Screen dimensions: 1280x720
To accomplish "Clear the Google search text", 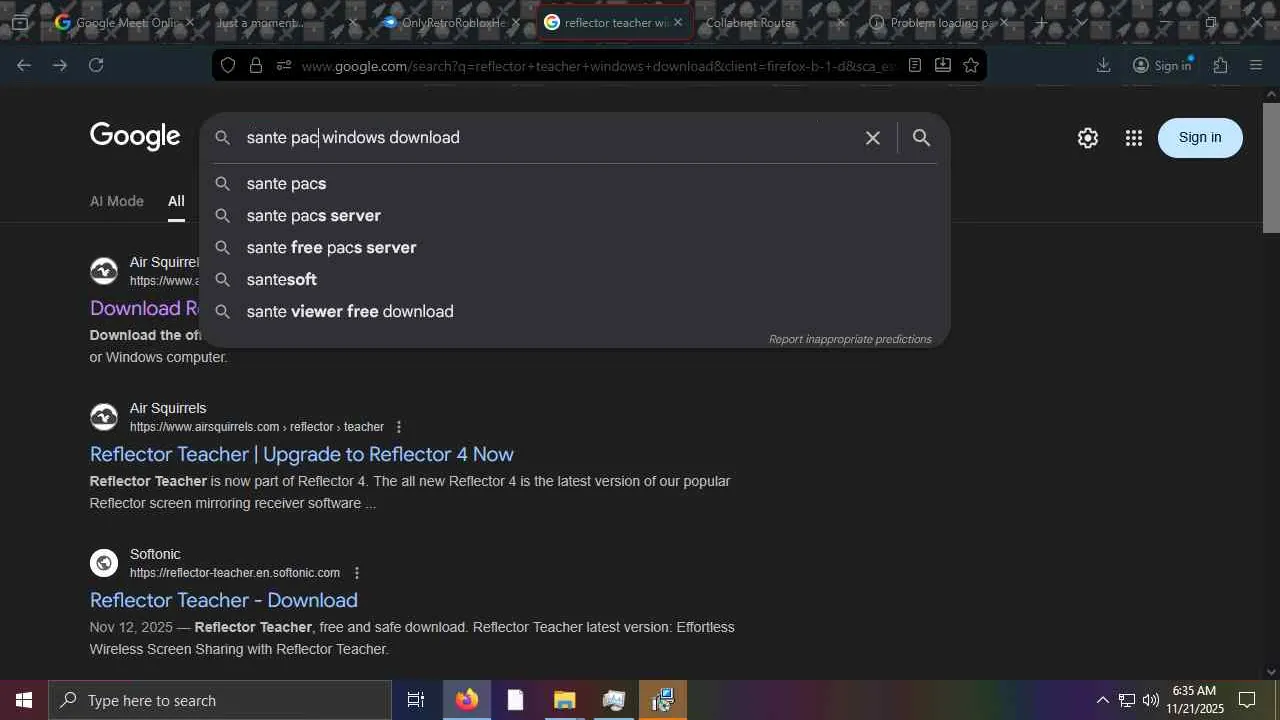I will point(873,138).
